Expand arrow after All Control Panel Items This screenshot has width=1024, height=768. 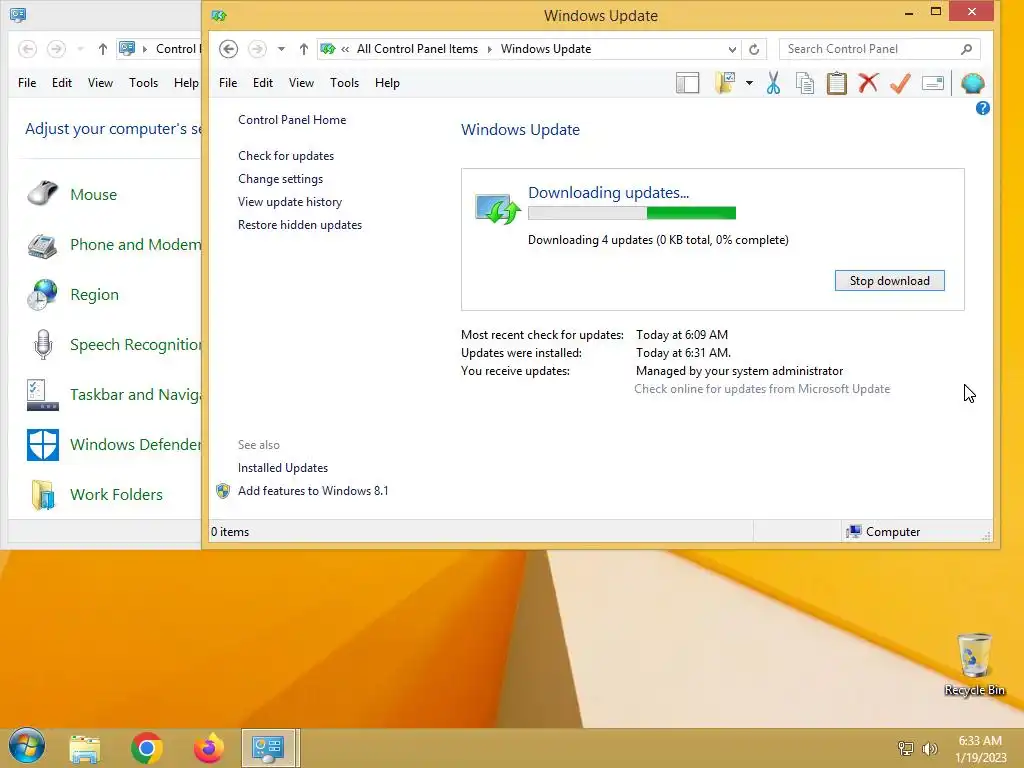(489, 49)
